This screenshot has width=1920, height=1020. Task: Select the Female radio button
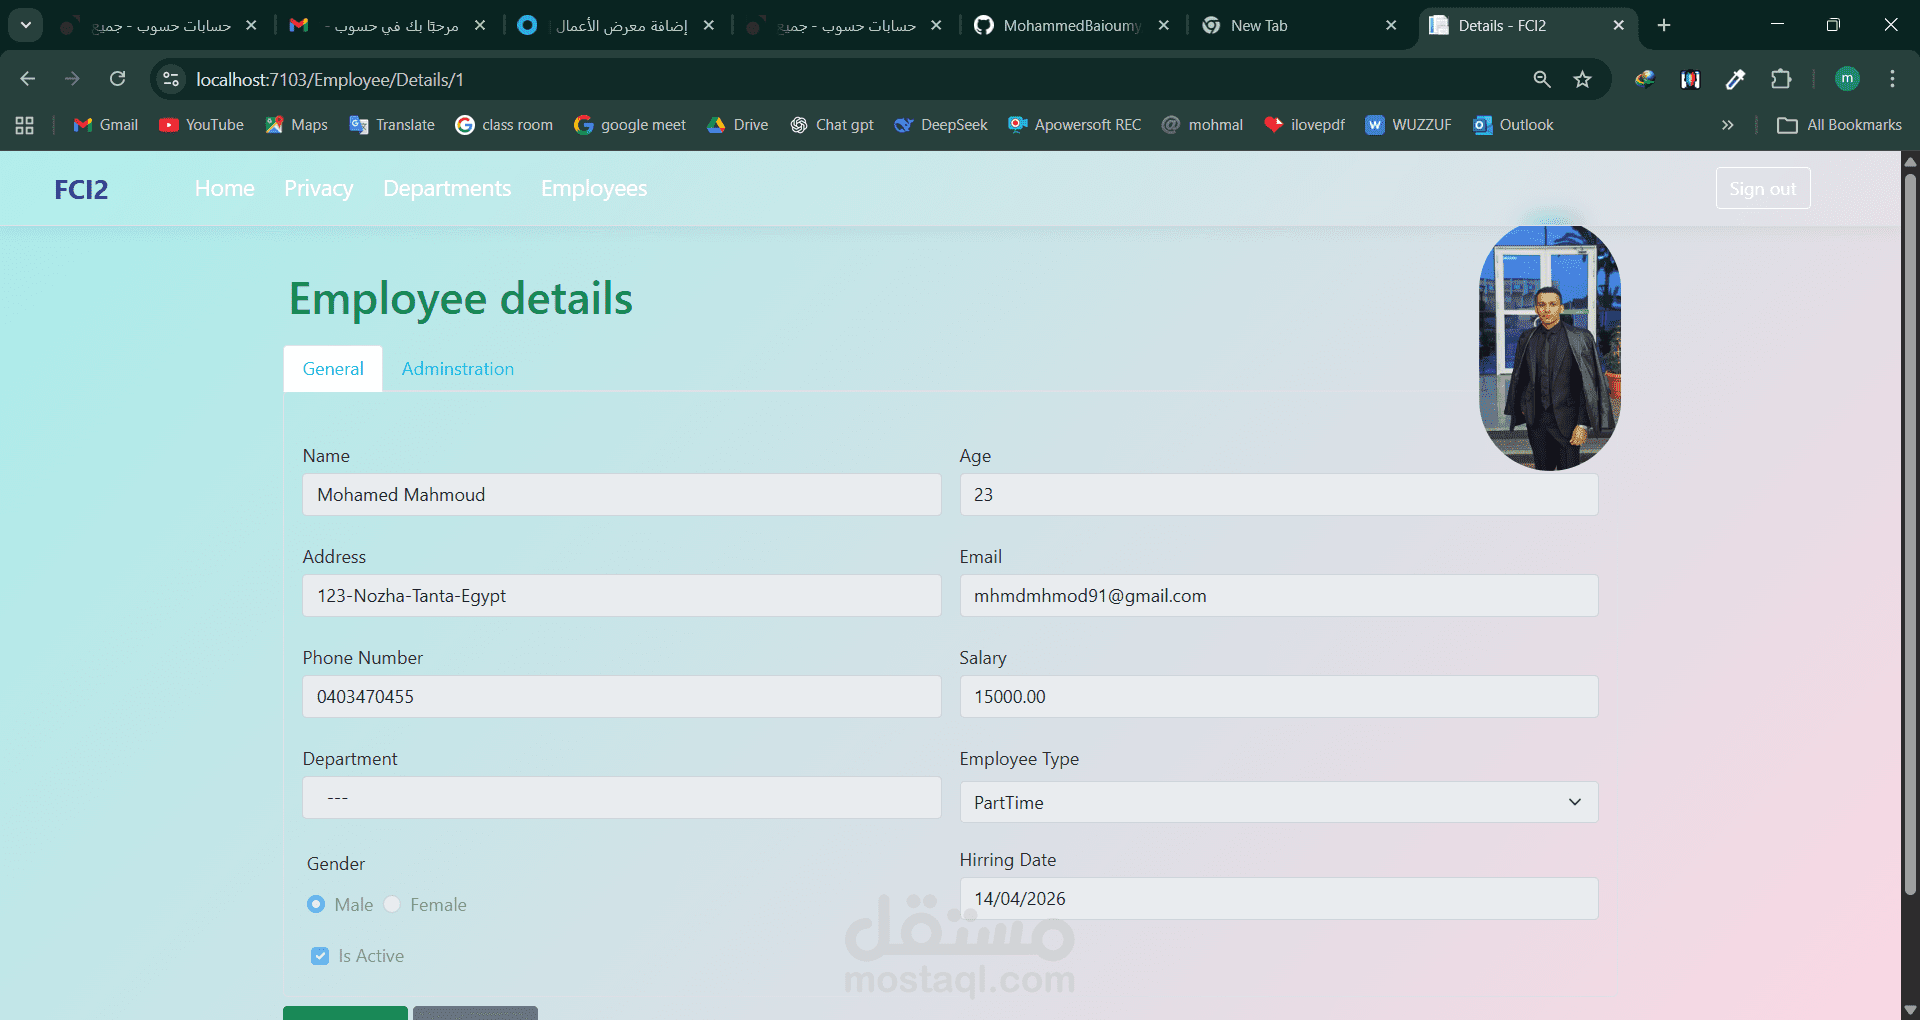(x=392, y=904)
